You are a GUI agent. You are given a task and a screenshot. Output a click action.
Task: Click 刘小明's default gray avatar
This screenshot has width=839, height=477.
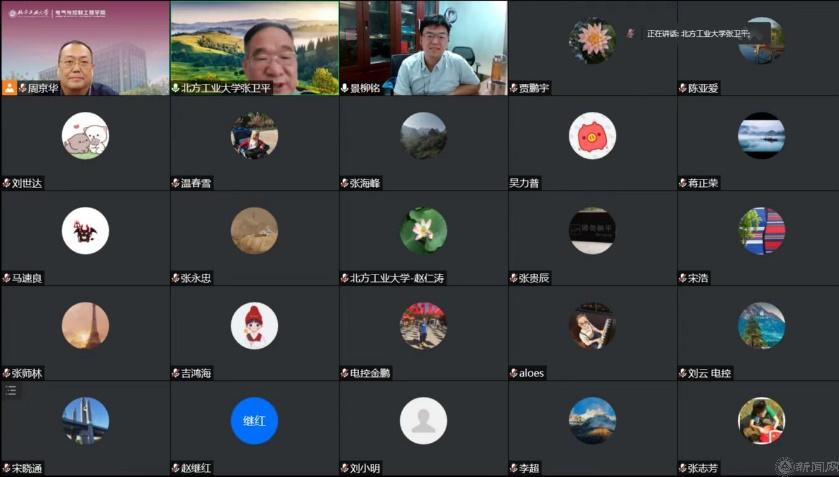(423, 421)
